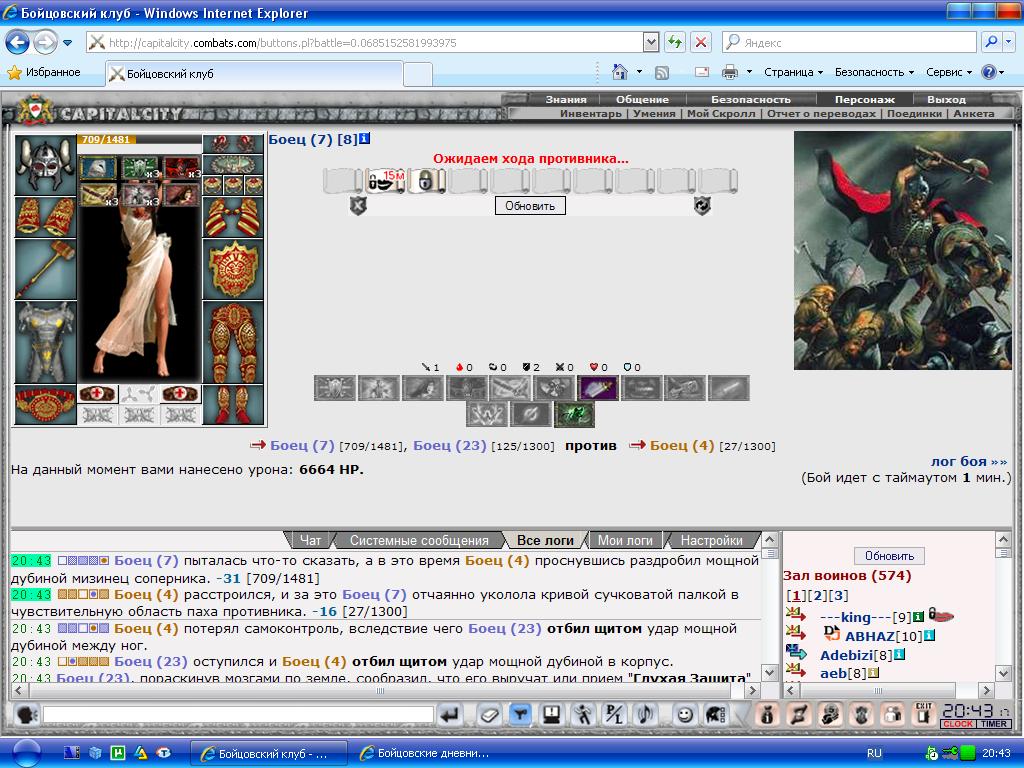Click the HP bar showing 709/1481
Screen dimensions: 1024x768
click(138, 139)
